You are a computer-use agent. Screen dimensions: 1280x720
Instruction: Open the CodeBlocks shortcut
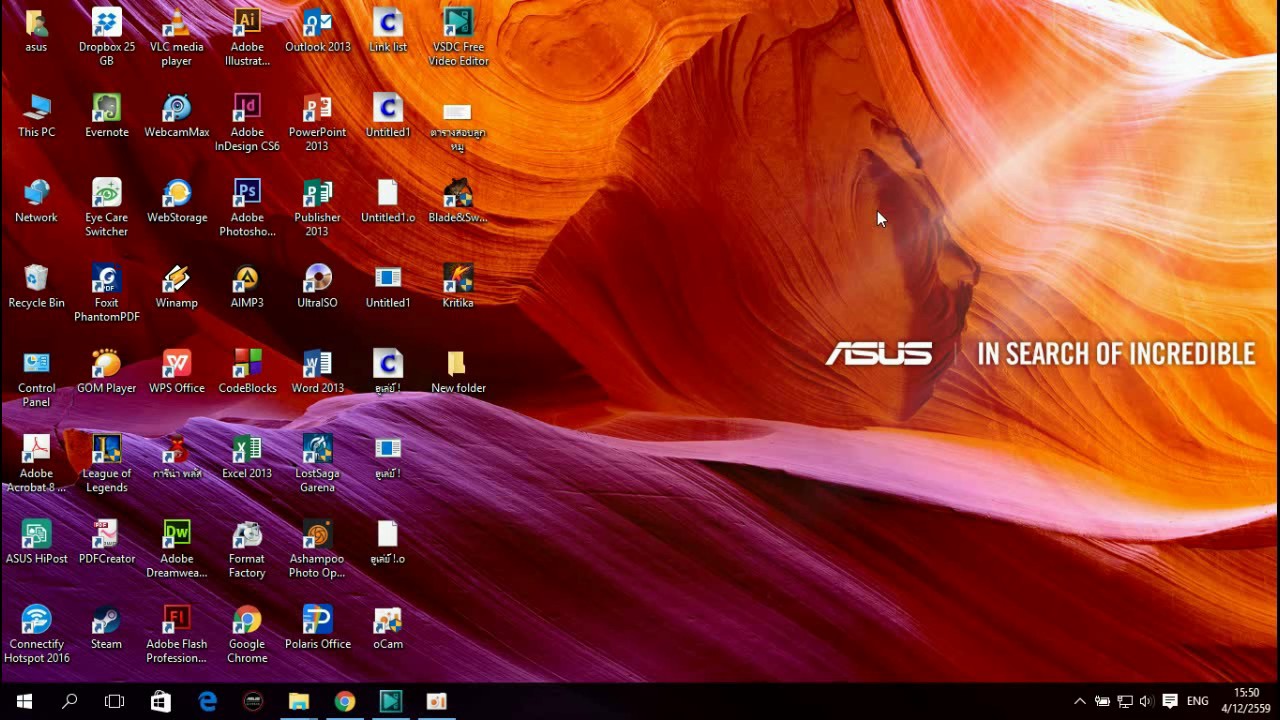[247, 371]
